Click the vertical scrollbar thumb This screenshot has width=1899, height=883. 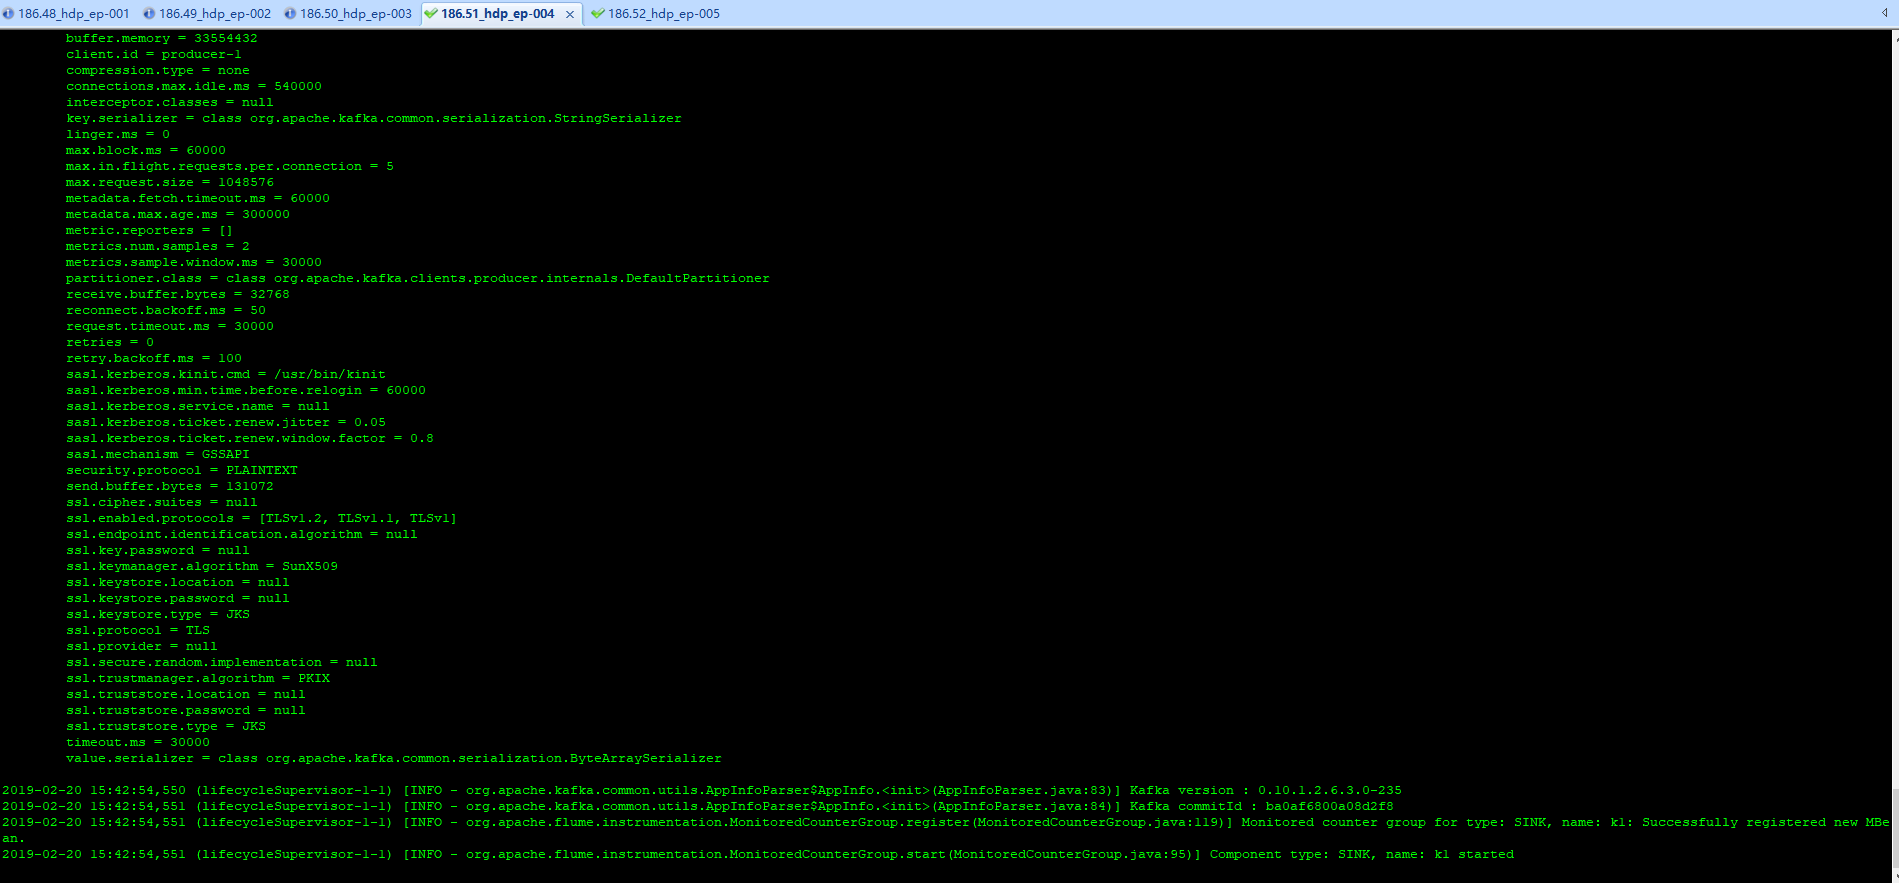pos(1893,828)
